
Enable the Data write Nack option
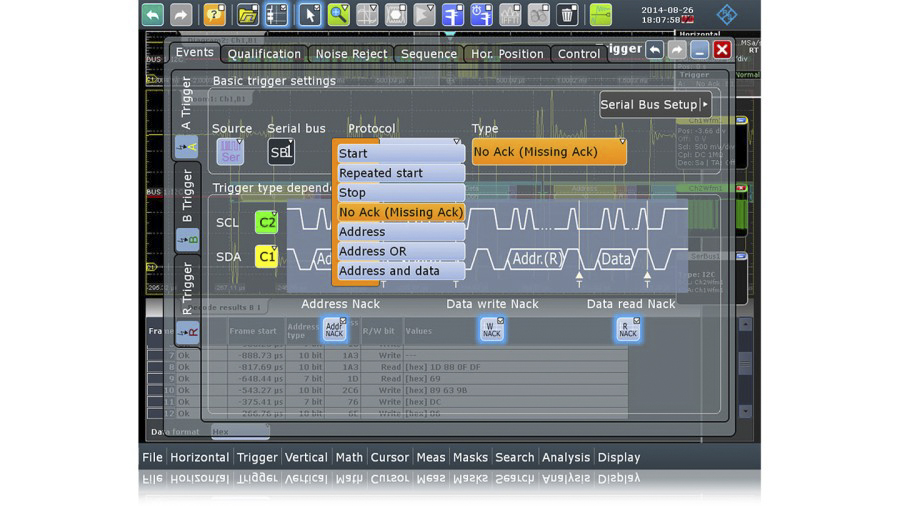pos(491,329)
